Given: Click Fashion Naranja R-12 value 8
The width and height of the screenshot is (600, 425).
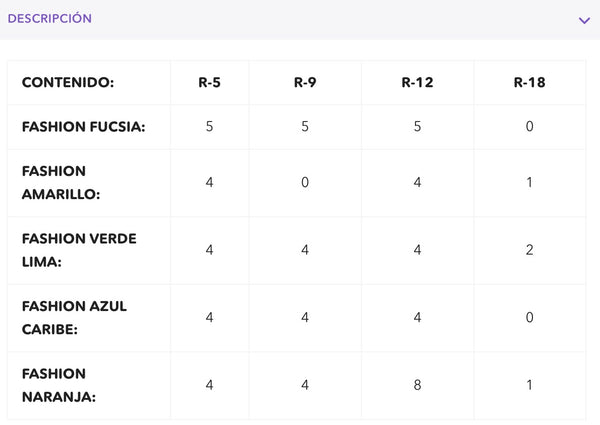Looking at the screenshot, I should click(417, 385).
